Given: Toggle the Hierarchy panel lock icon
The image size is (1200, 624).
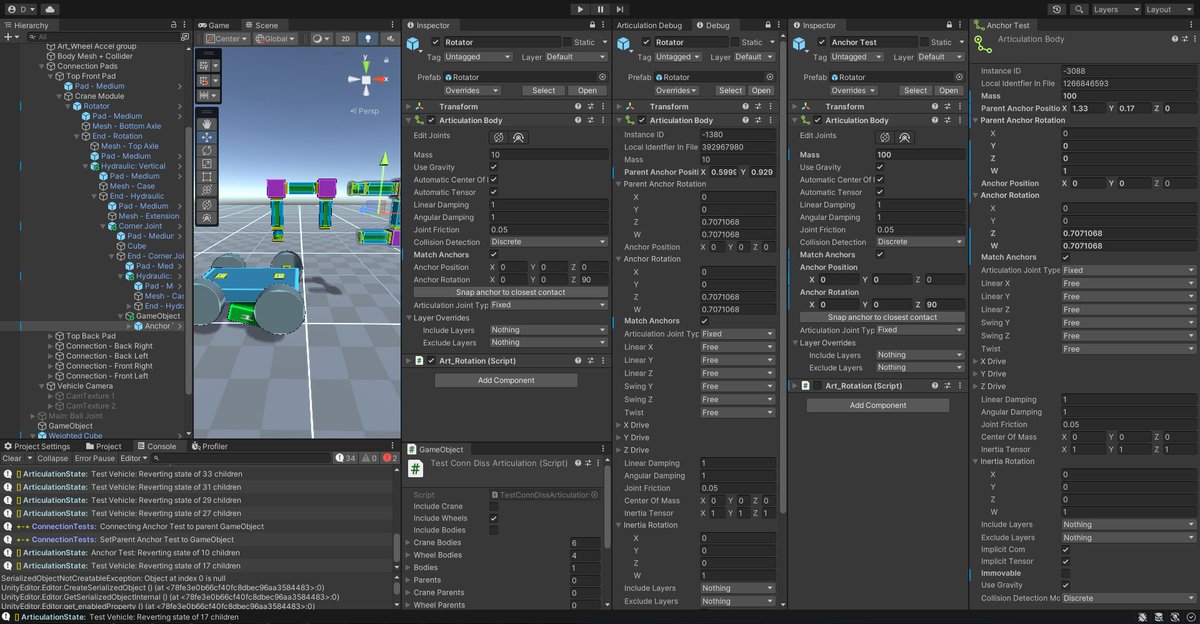Looking at the screenshot, I should [x=176, y=24].
